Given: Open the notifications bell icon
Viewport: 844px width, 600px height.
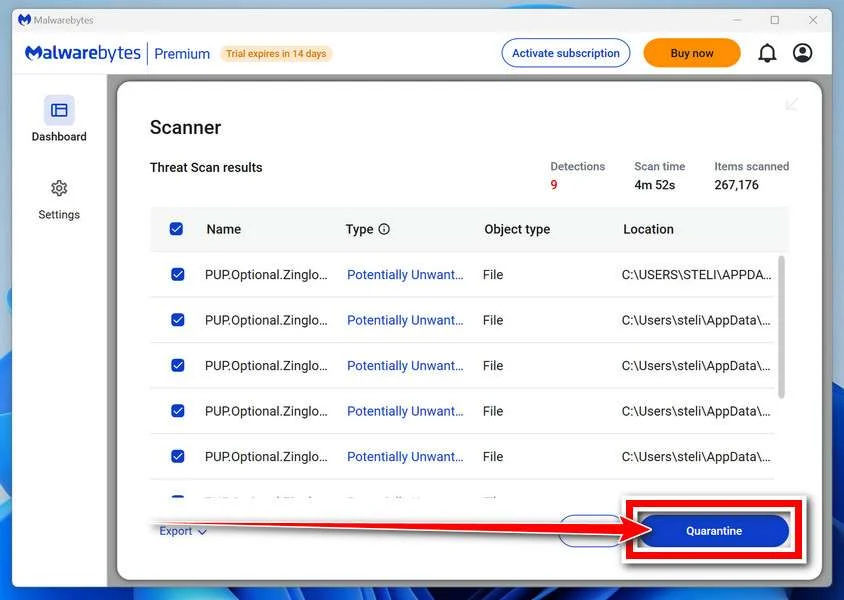Looking at the screenshot, I should coord(767,53).
